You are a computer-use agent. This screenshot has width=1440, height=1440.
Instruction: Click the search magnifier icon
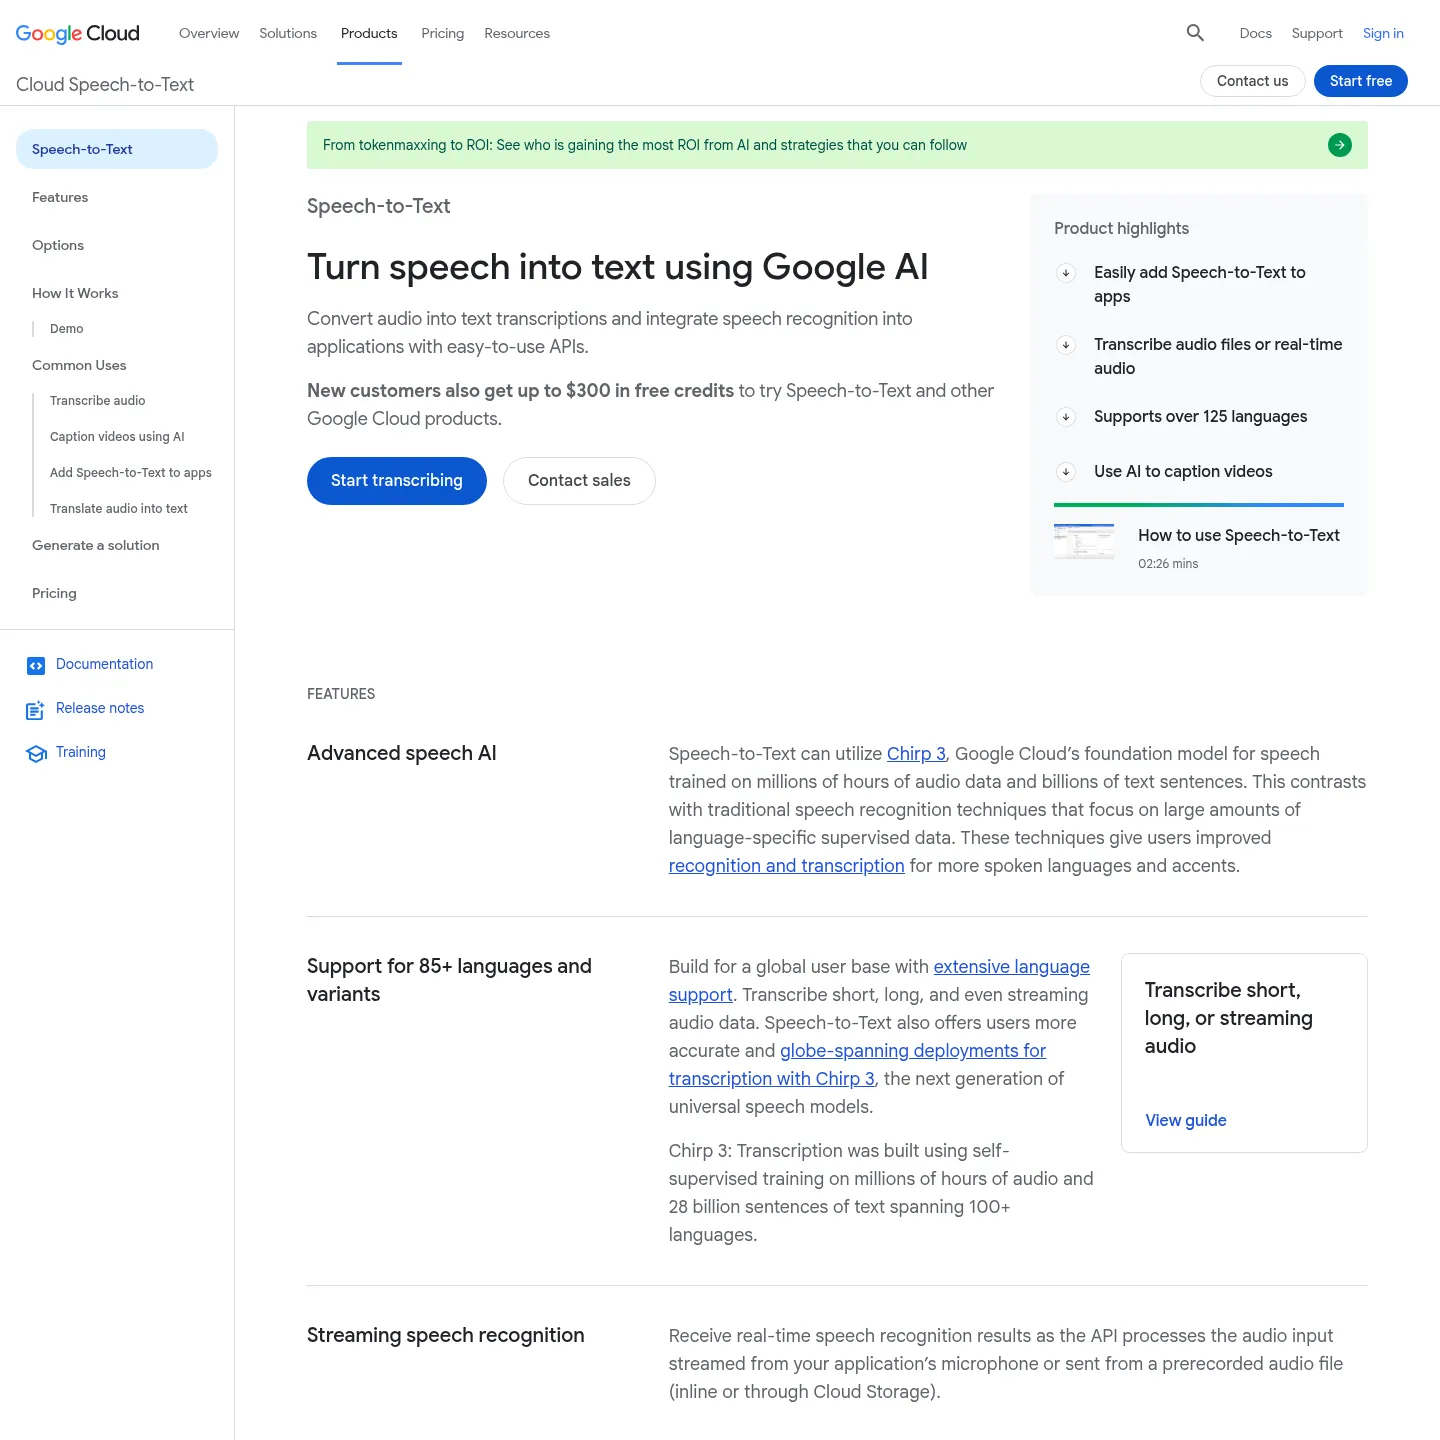(1195, 33)
